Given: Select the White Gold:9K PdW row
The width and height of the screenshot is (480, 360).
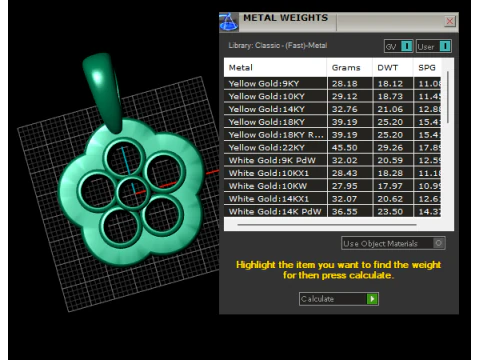Looking at the screenshot, I should [x=332, y=160].
